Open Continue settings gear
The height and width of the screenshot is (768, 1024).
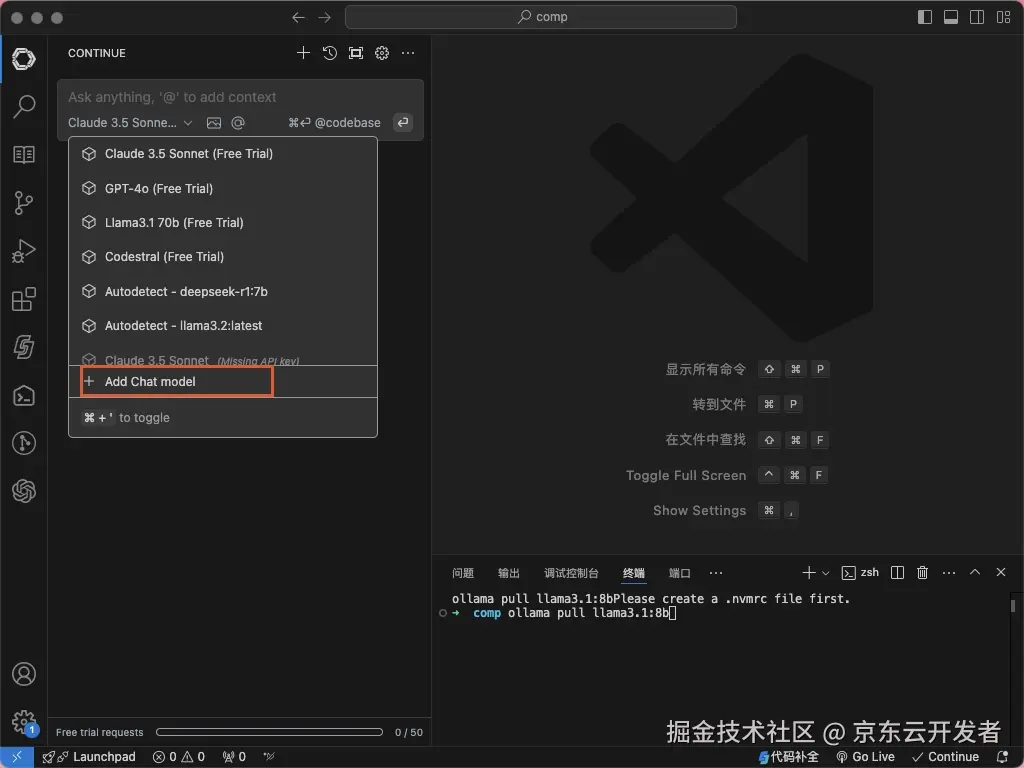click(x=381, y=53)
